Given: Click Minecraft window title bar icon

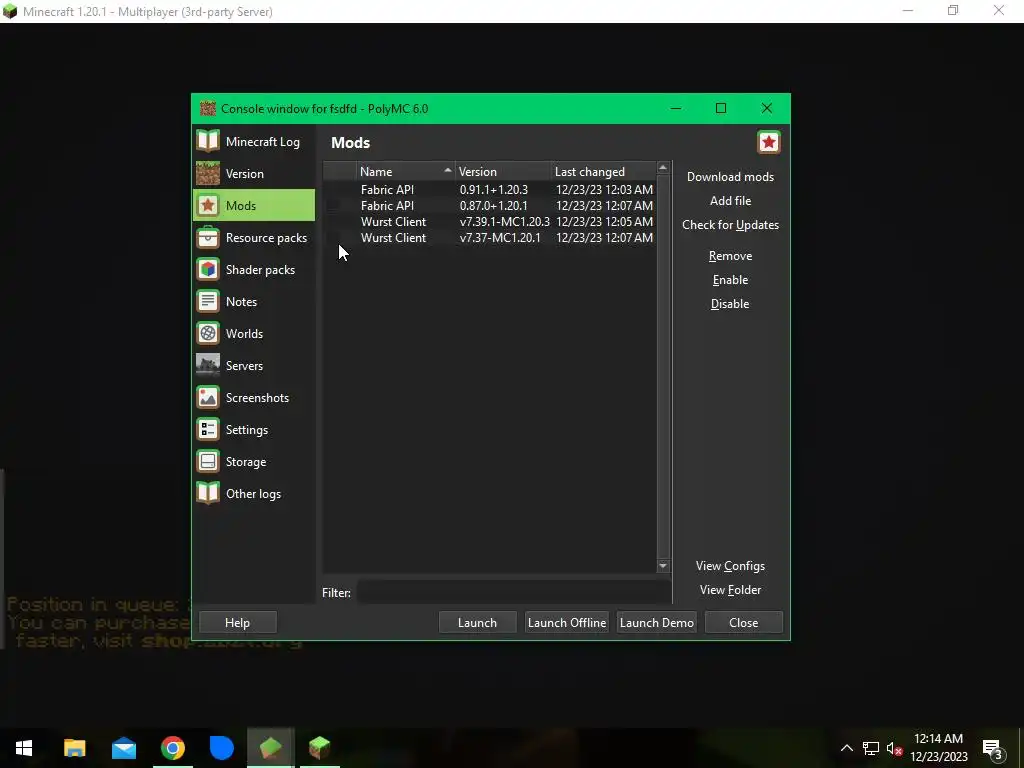Looking at the screenshot, I should point(10,11).
